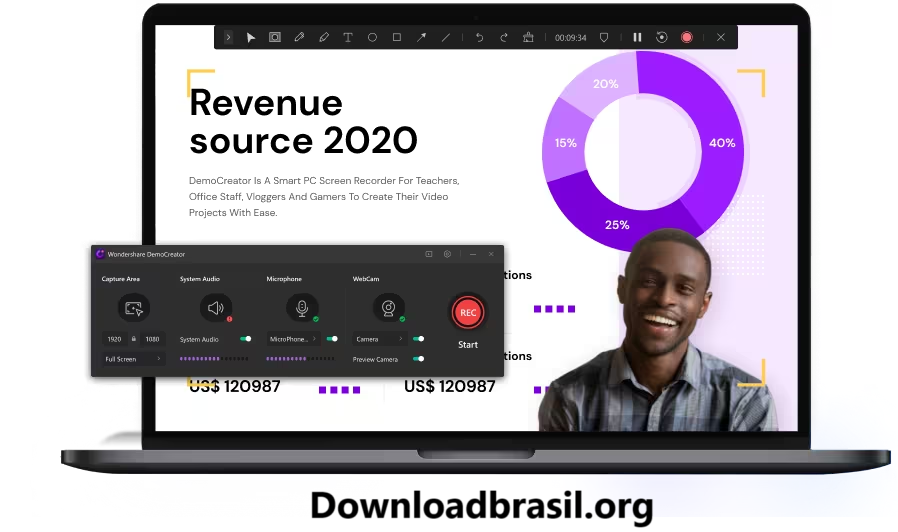Collapse the drawing toolbar with the chevron

point(228,37)
